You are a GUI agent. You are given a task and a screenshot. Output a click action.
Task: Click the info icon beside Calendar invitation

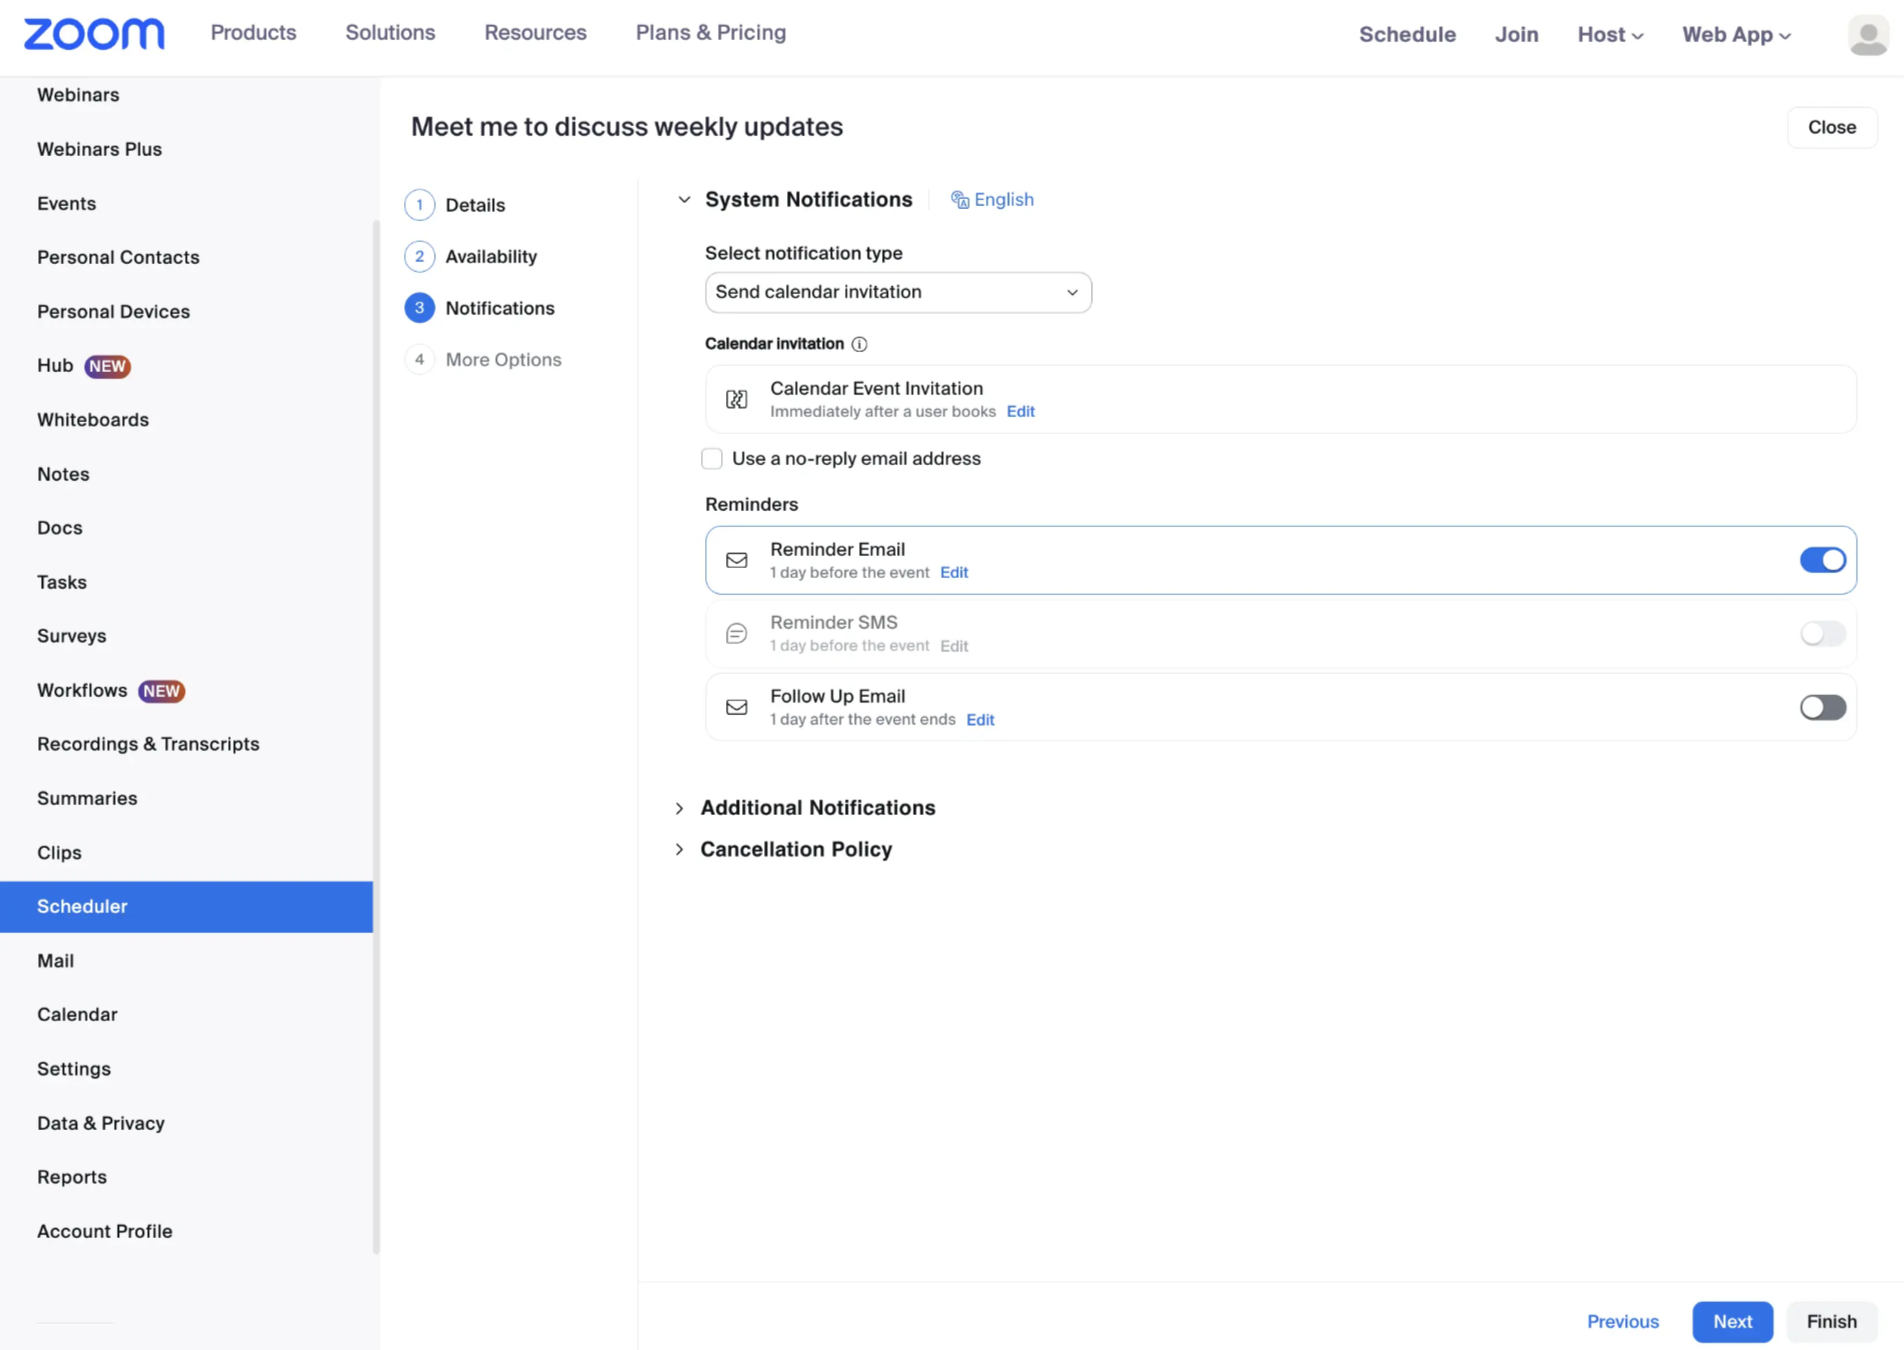(859, 344)
